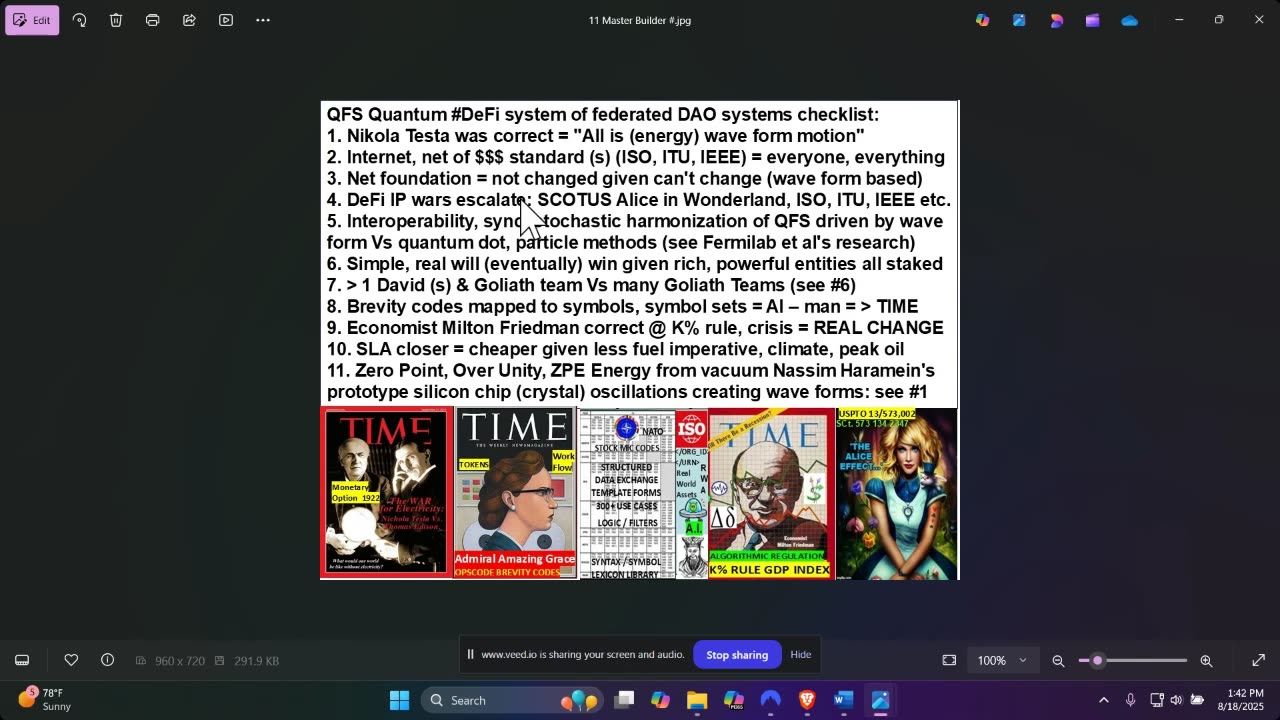Zoom in with the plus magnifier icon
1280x720 pixels.
1206,661
